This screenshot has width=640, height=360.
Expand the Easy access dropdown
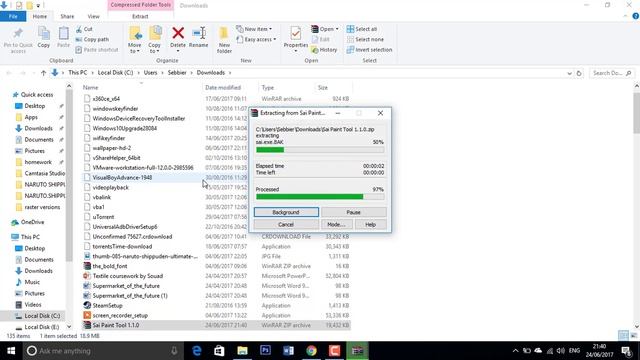[x=275, y=40]
